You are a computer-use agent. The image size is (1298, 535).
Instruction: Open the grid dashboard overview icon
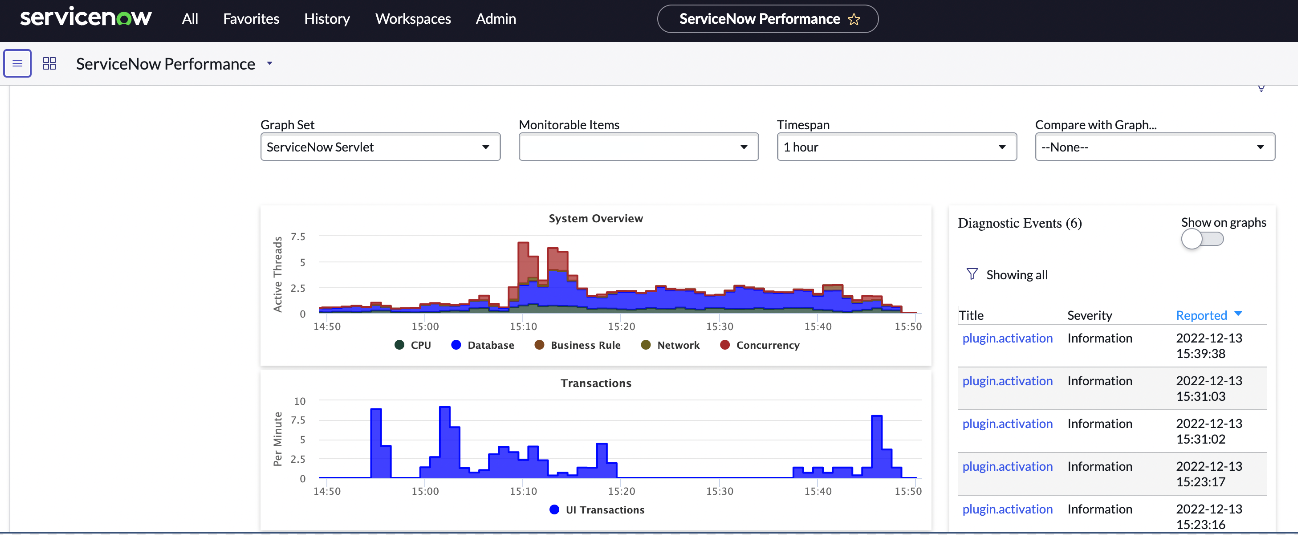pos(49,63)
